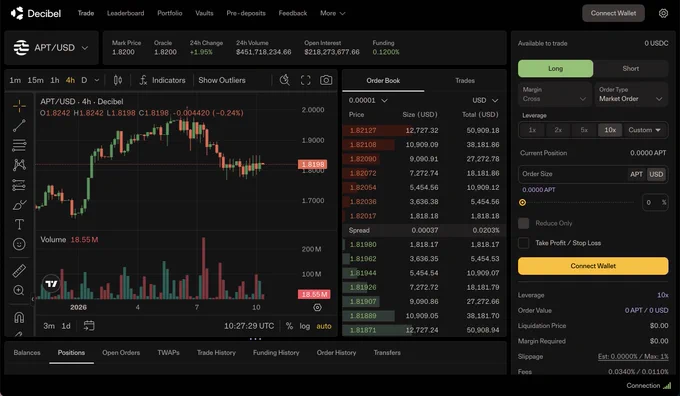
Task: Open the forecasting and measurement tool
Action: pyautogui.click(x=19, y=185)
